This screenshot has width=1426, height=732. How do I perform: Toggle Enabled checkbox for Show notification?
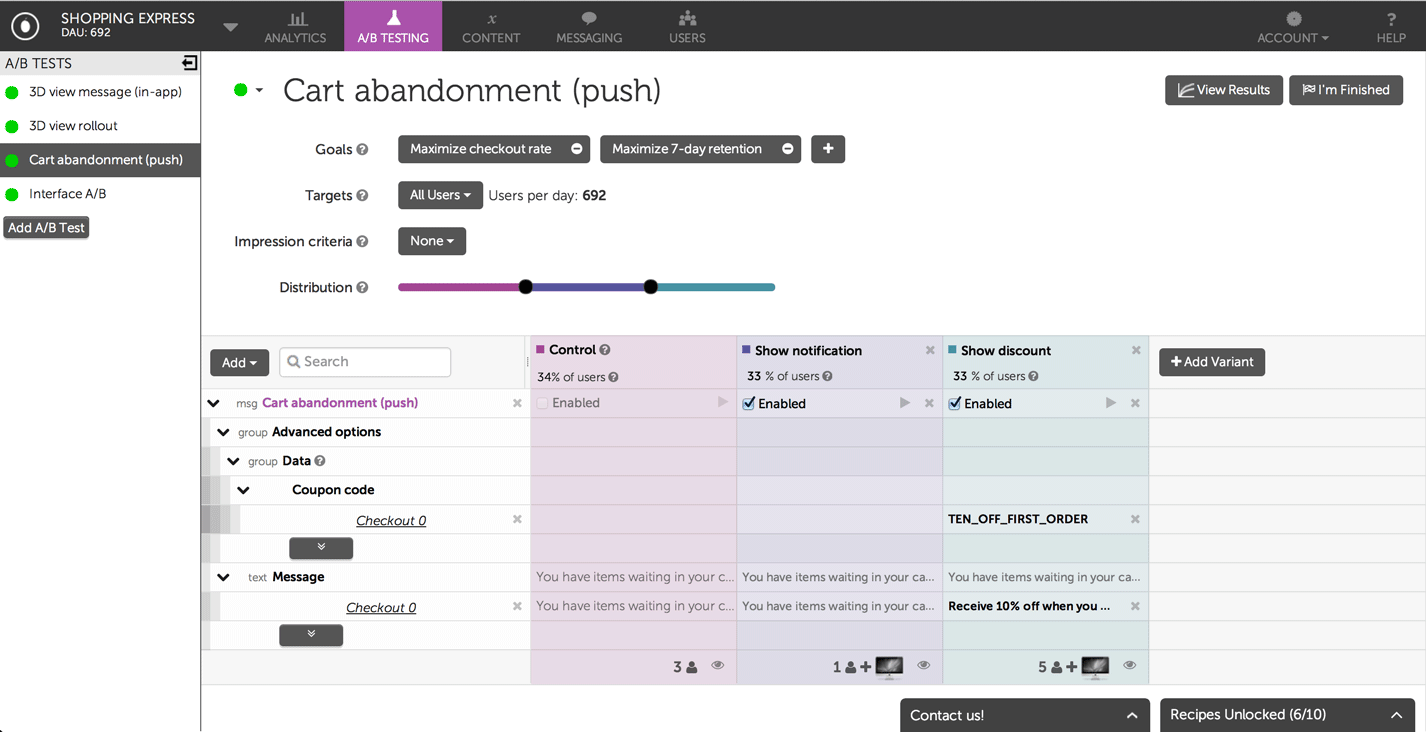[749, 404]
